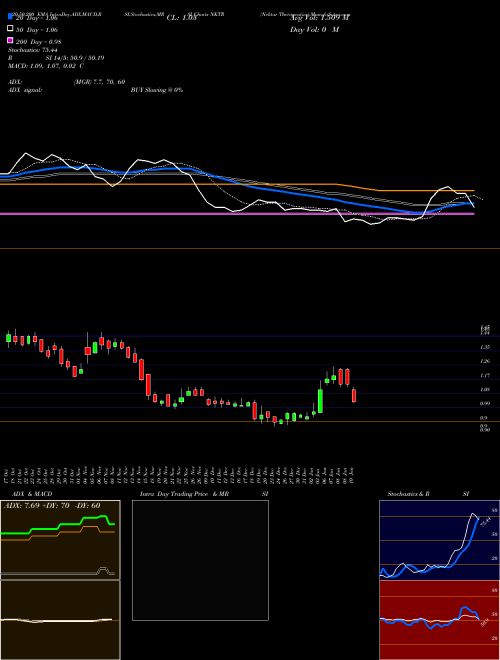Click the white 50 Day legend square

tap(11, 29)
